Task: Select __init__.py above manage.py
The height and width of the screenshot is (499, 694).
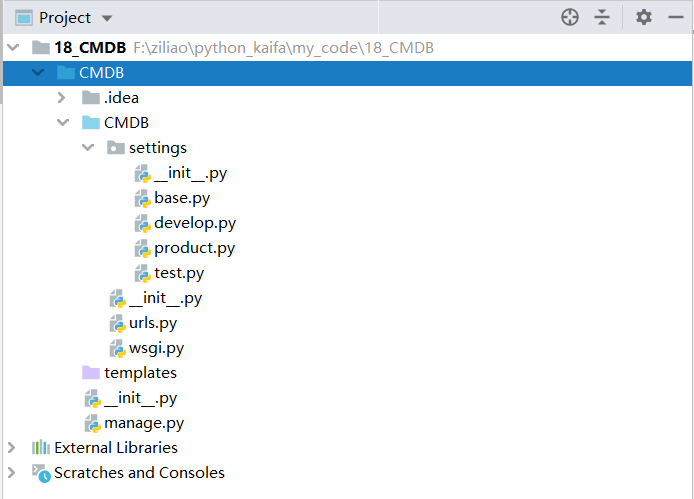Action: coord(141,398)
